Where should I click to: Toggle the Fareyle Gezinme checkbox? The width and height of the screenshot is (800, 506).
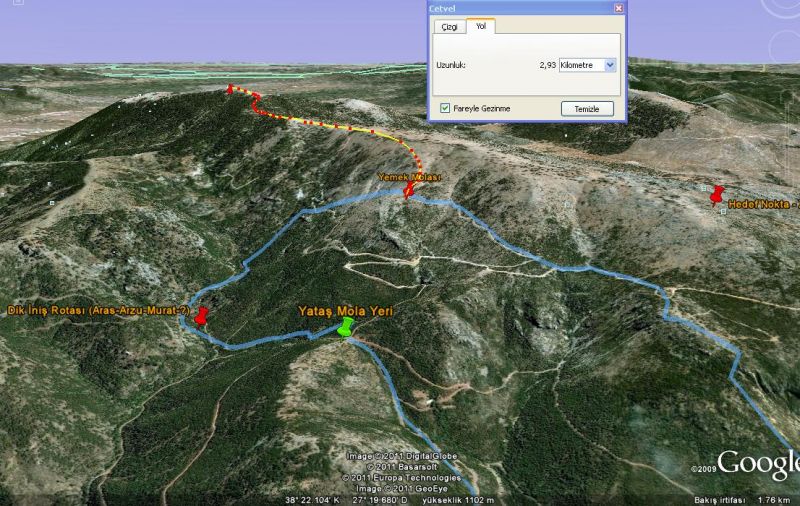[x=445, y=108]
